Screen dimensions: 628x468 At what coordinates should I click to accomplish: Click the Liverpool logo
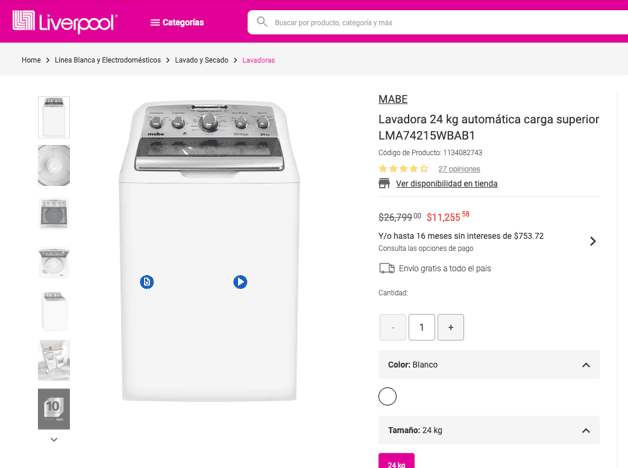click(64, 21)
